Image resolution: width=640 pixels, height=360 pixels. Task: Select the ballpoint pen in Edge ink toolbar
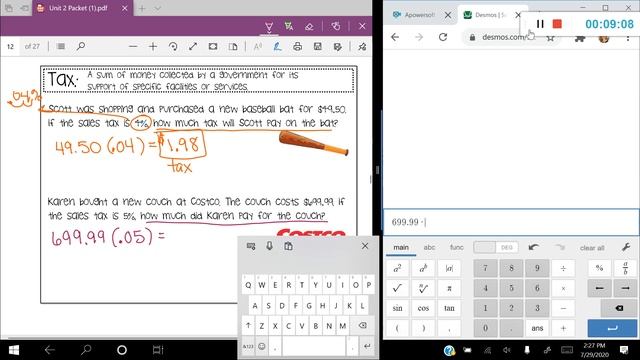[269, 27]
